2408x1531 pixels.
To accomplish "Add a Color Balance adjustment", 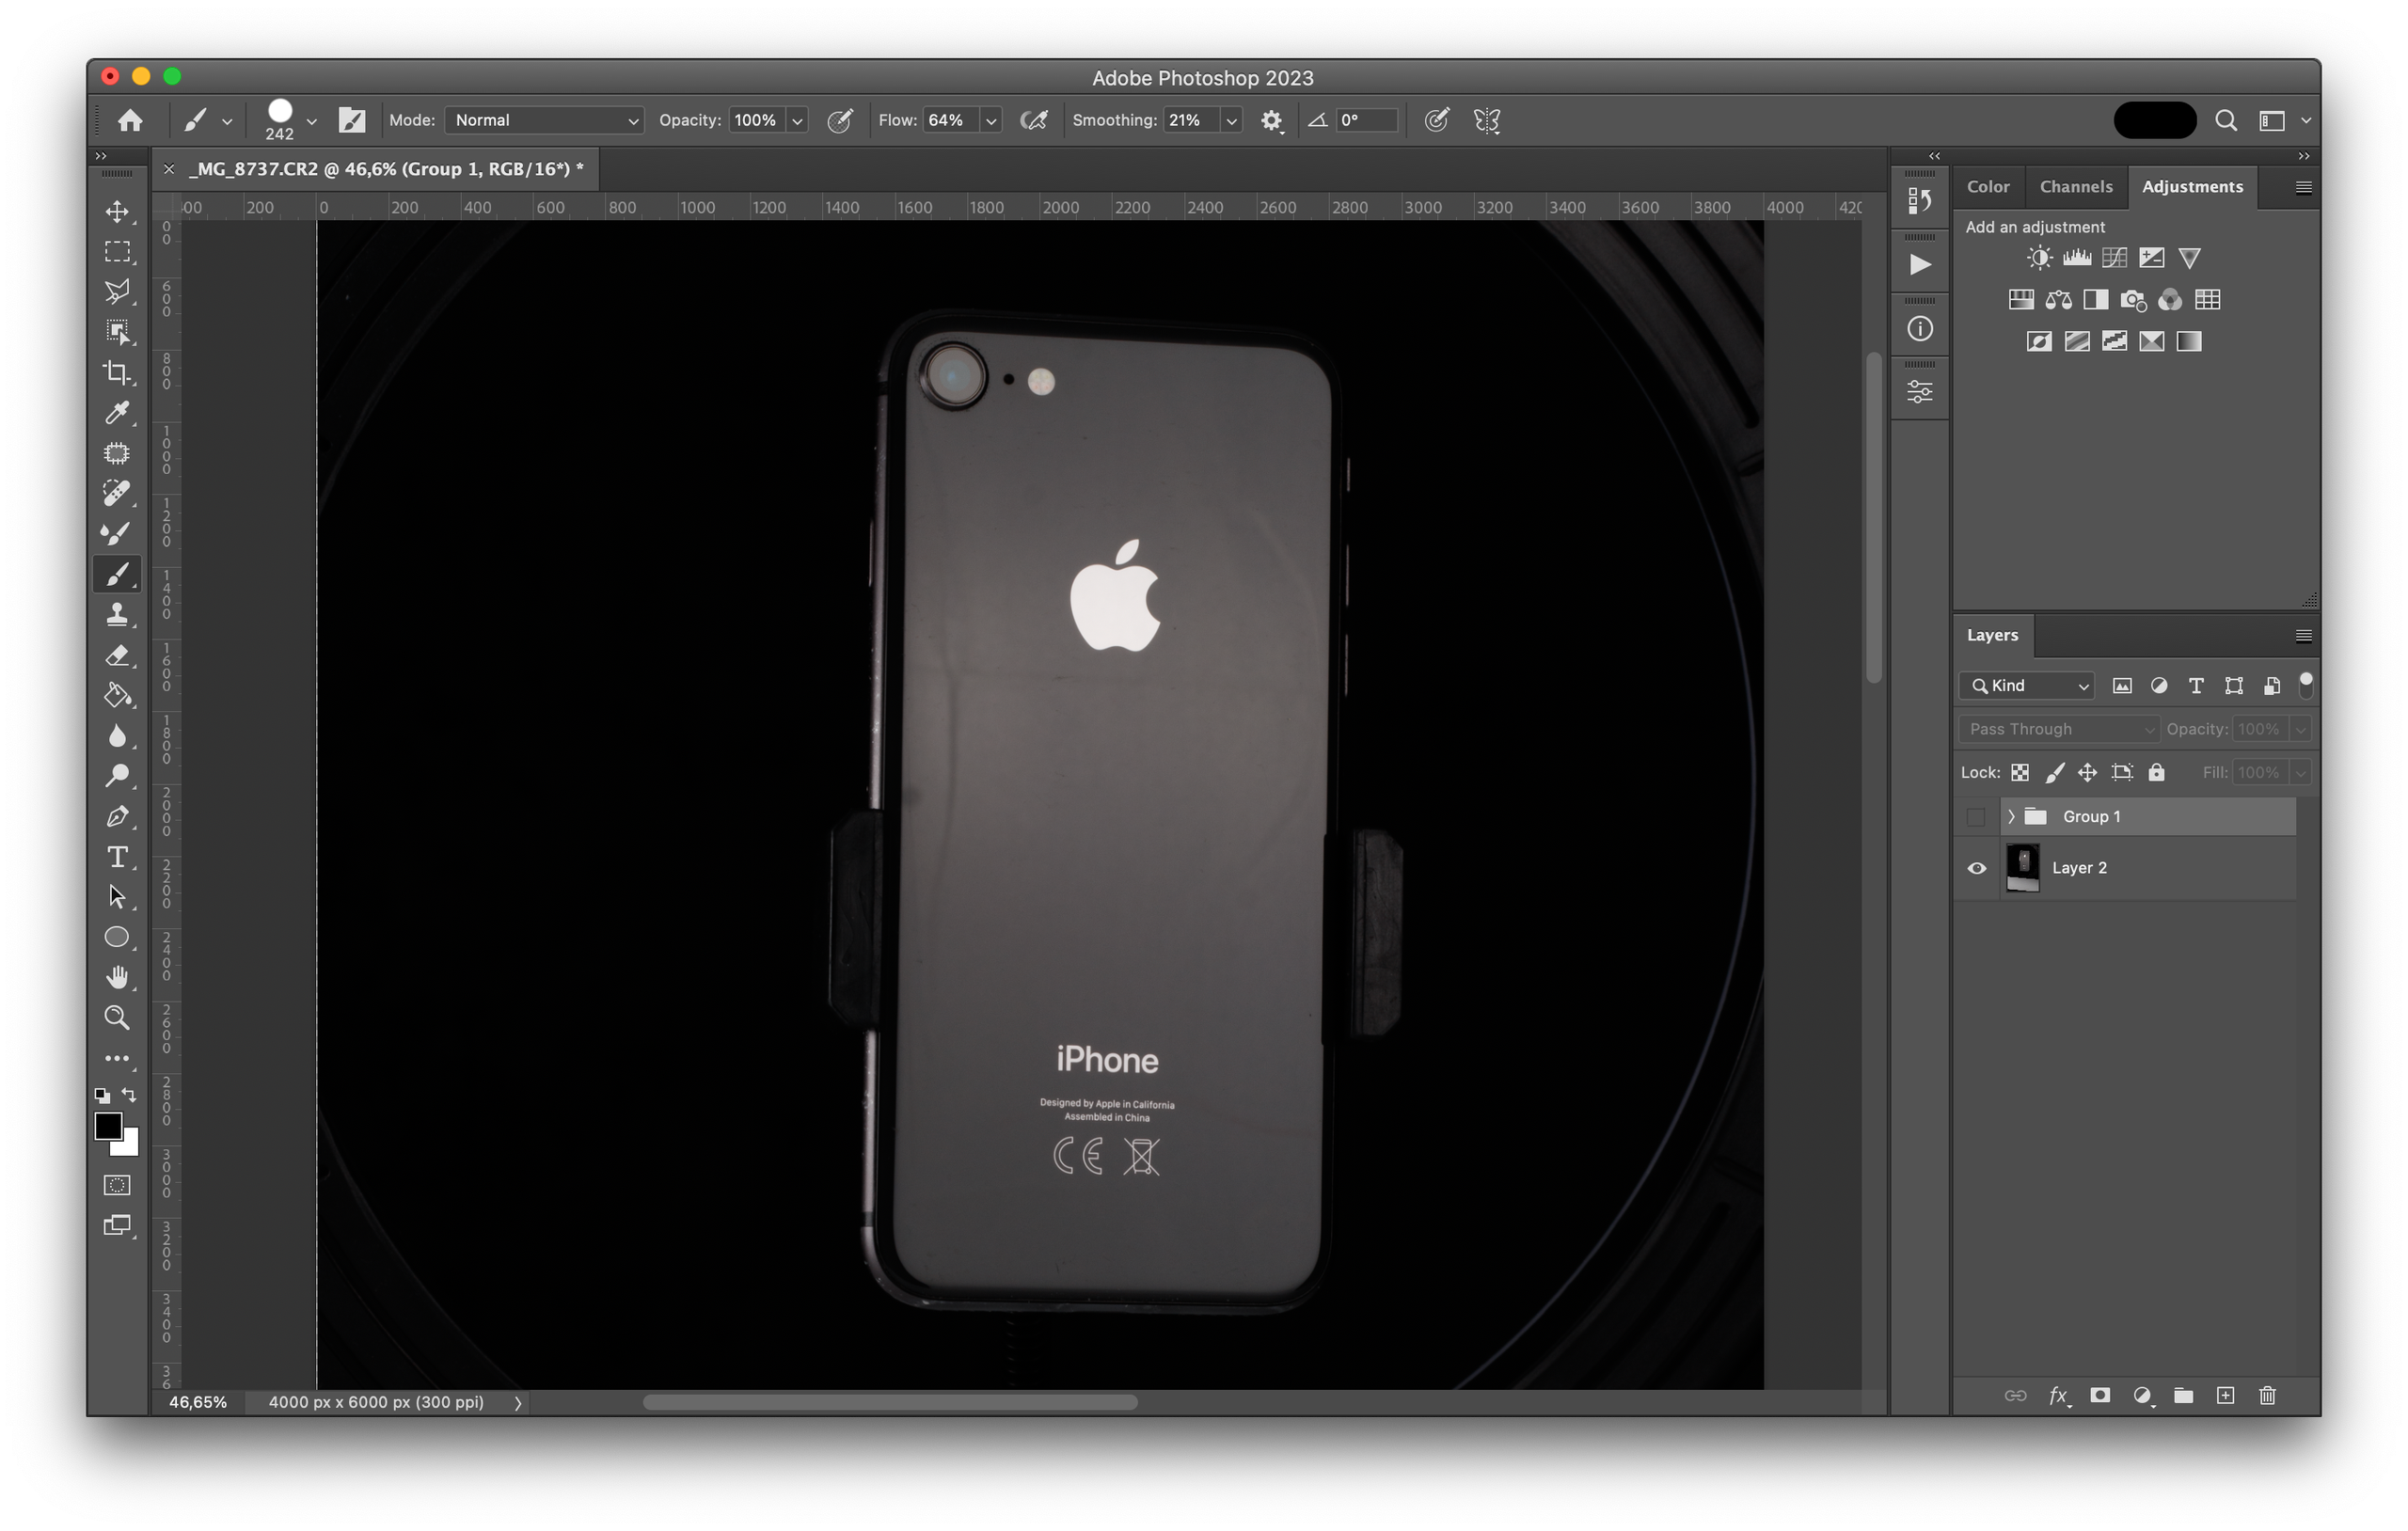I will tap(2058, 300).
